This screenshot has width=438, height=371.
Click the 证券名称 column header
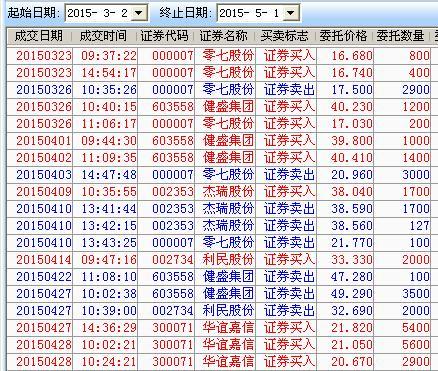pos(224,36)
